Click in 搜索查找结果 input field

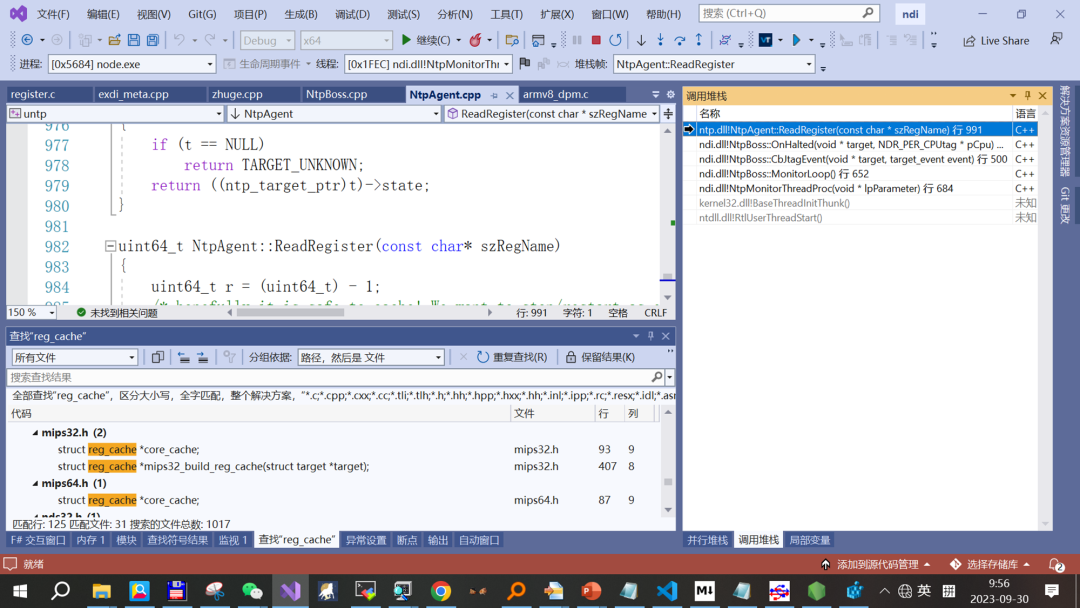(x=329, y=377)
